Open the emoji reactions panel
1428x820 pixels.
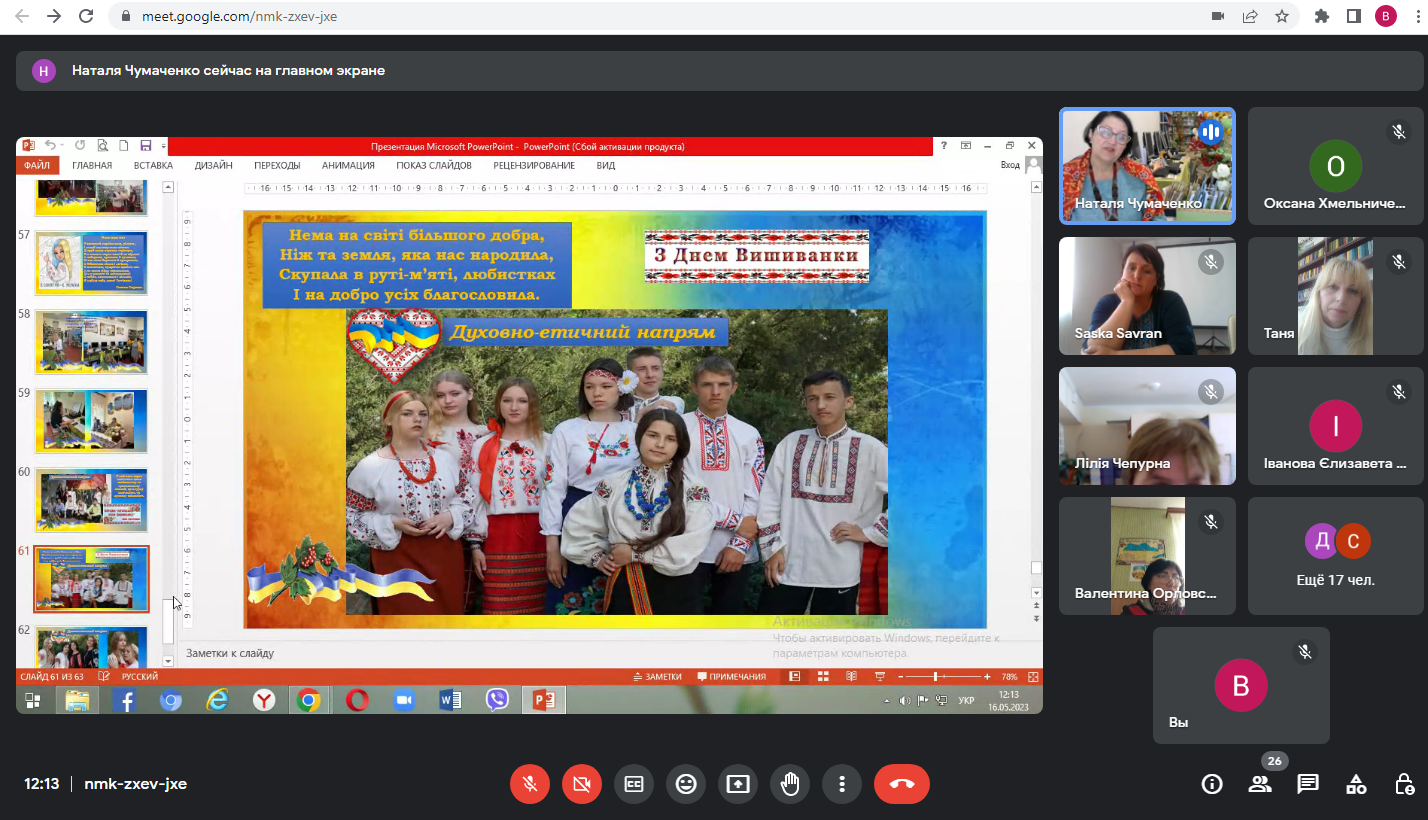coord(686,784)
